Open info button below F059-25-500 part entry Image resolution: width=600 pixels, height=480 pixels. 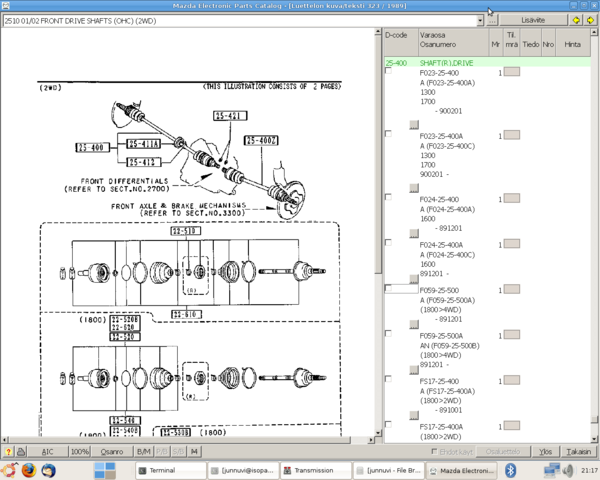(x=414, y=324)
